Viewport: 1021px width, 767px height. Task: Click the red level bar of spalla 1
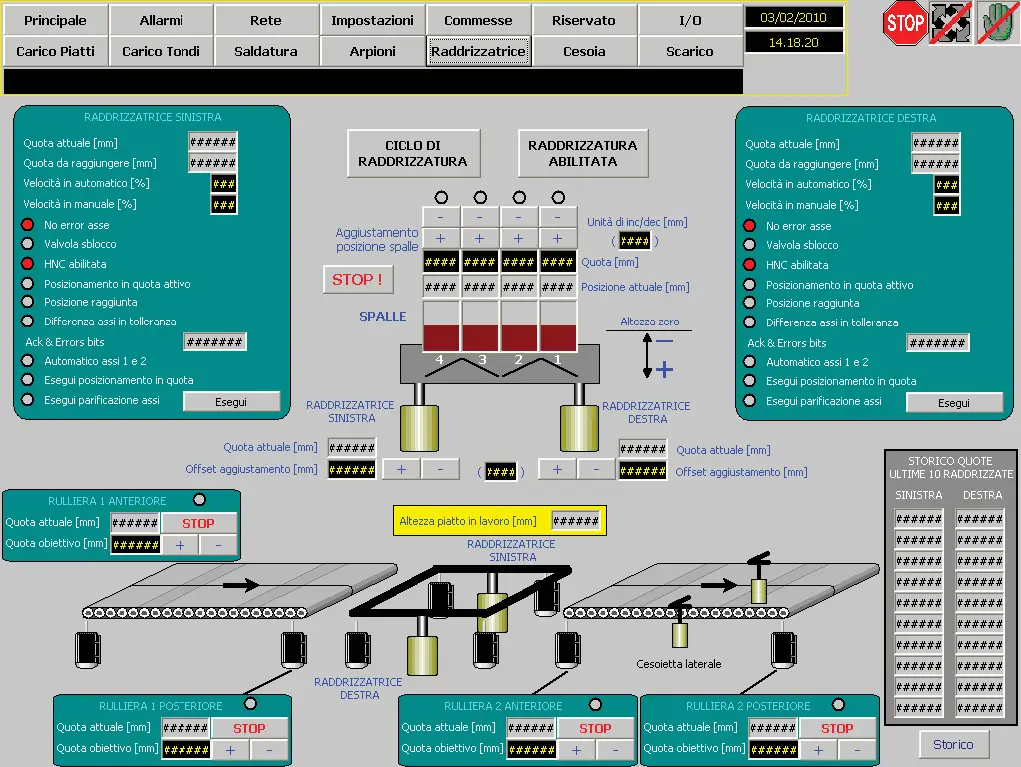[558, 336]
